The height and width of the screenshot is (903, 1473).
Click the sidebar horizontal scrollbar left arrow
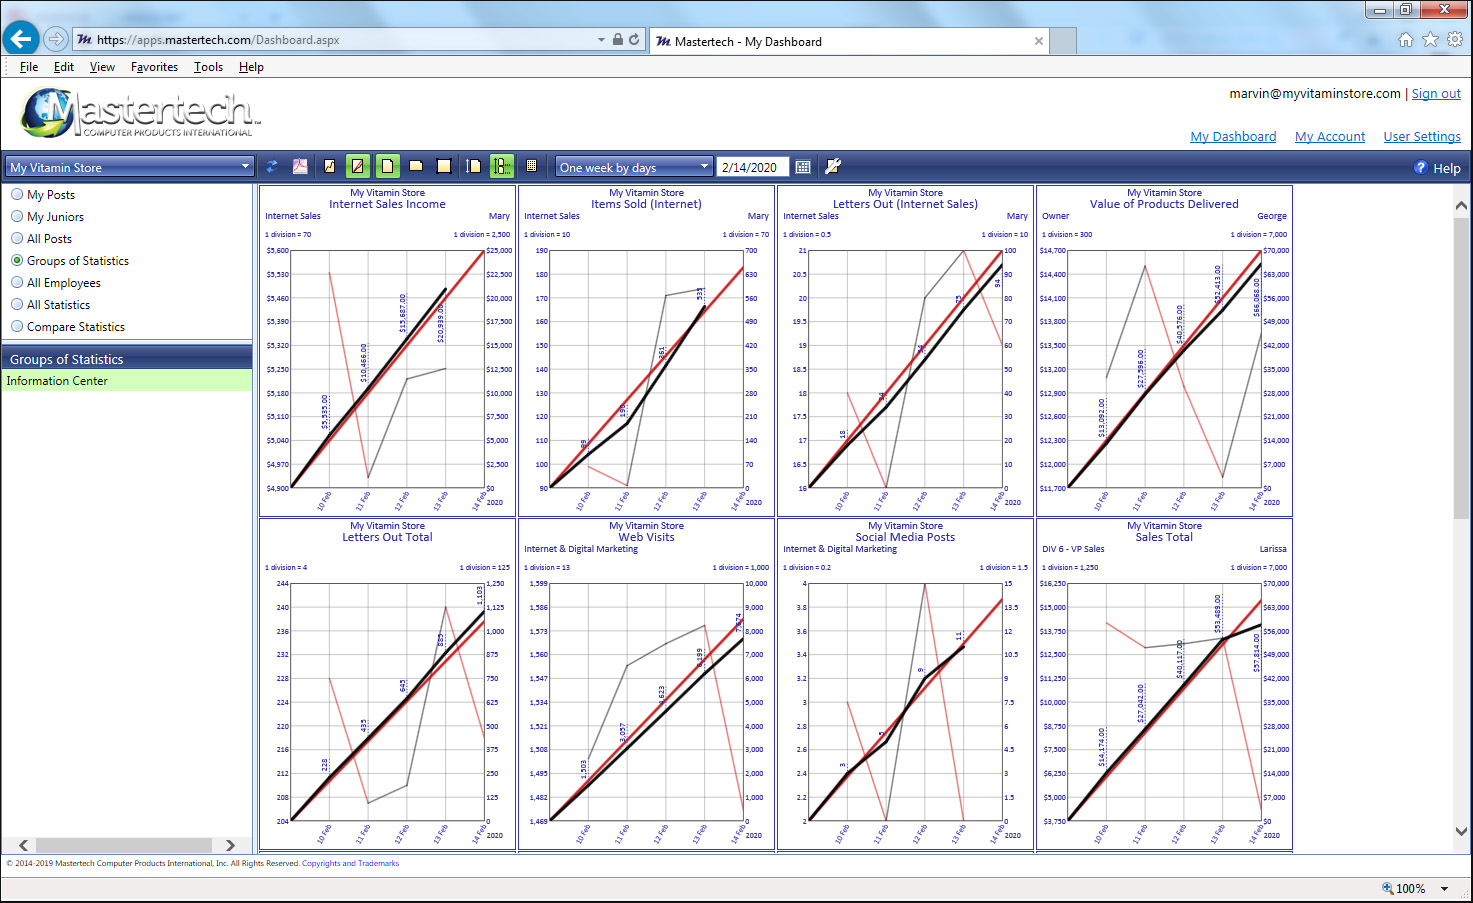pyautogui.click(x=24, y=845)
